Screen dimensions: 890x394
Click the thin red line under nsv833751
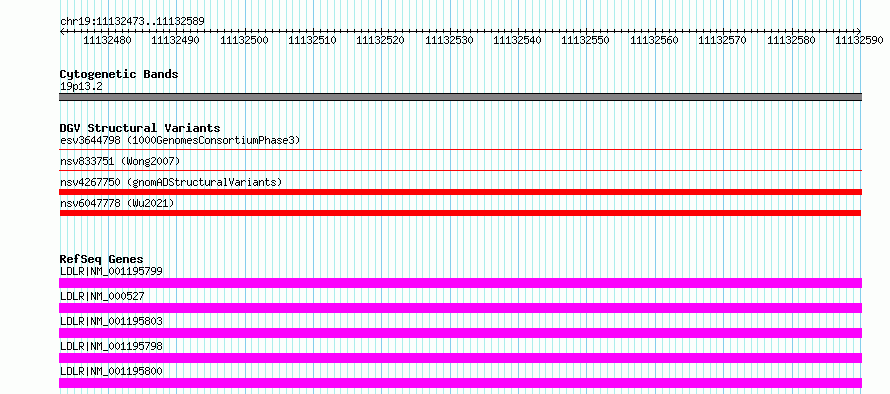point(460,170)
